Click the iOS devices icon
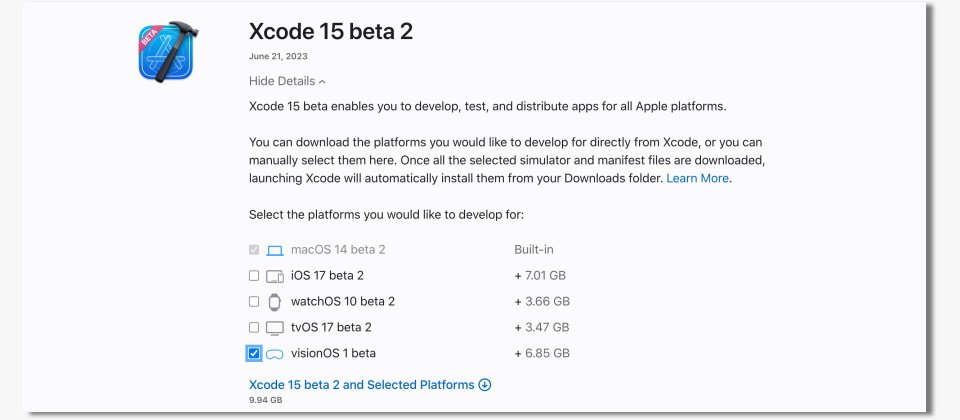The width and height of the screenshot is (960, 420). (275, 276)
